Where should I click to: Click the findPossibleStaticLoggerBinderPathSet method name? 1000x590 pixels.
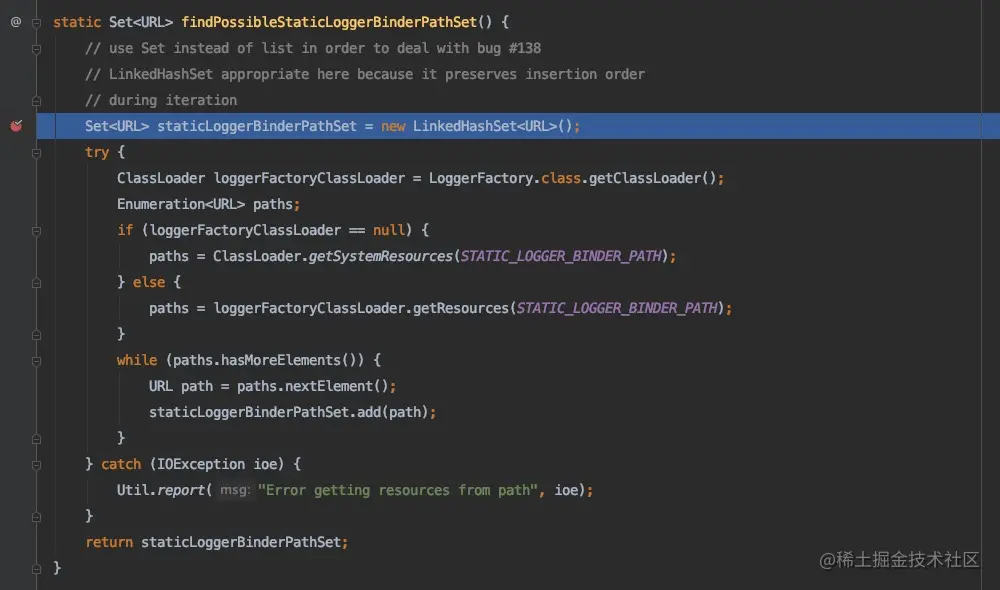(329, 22)
